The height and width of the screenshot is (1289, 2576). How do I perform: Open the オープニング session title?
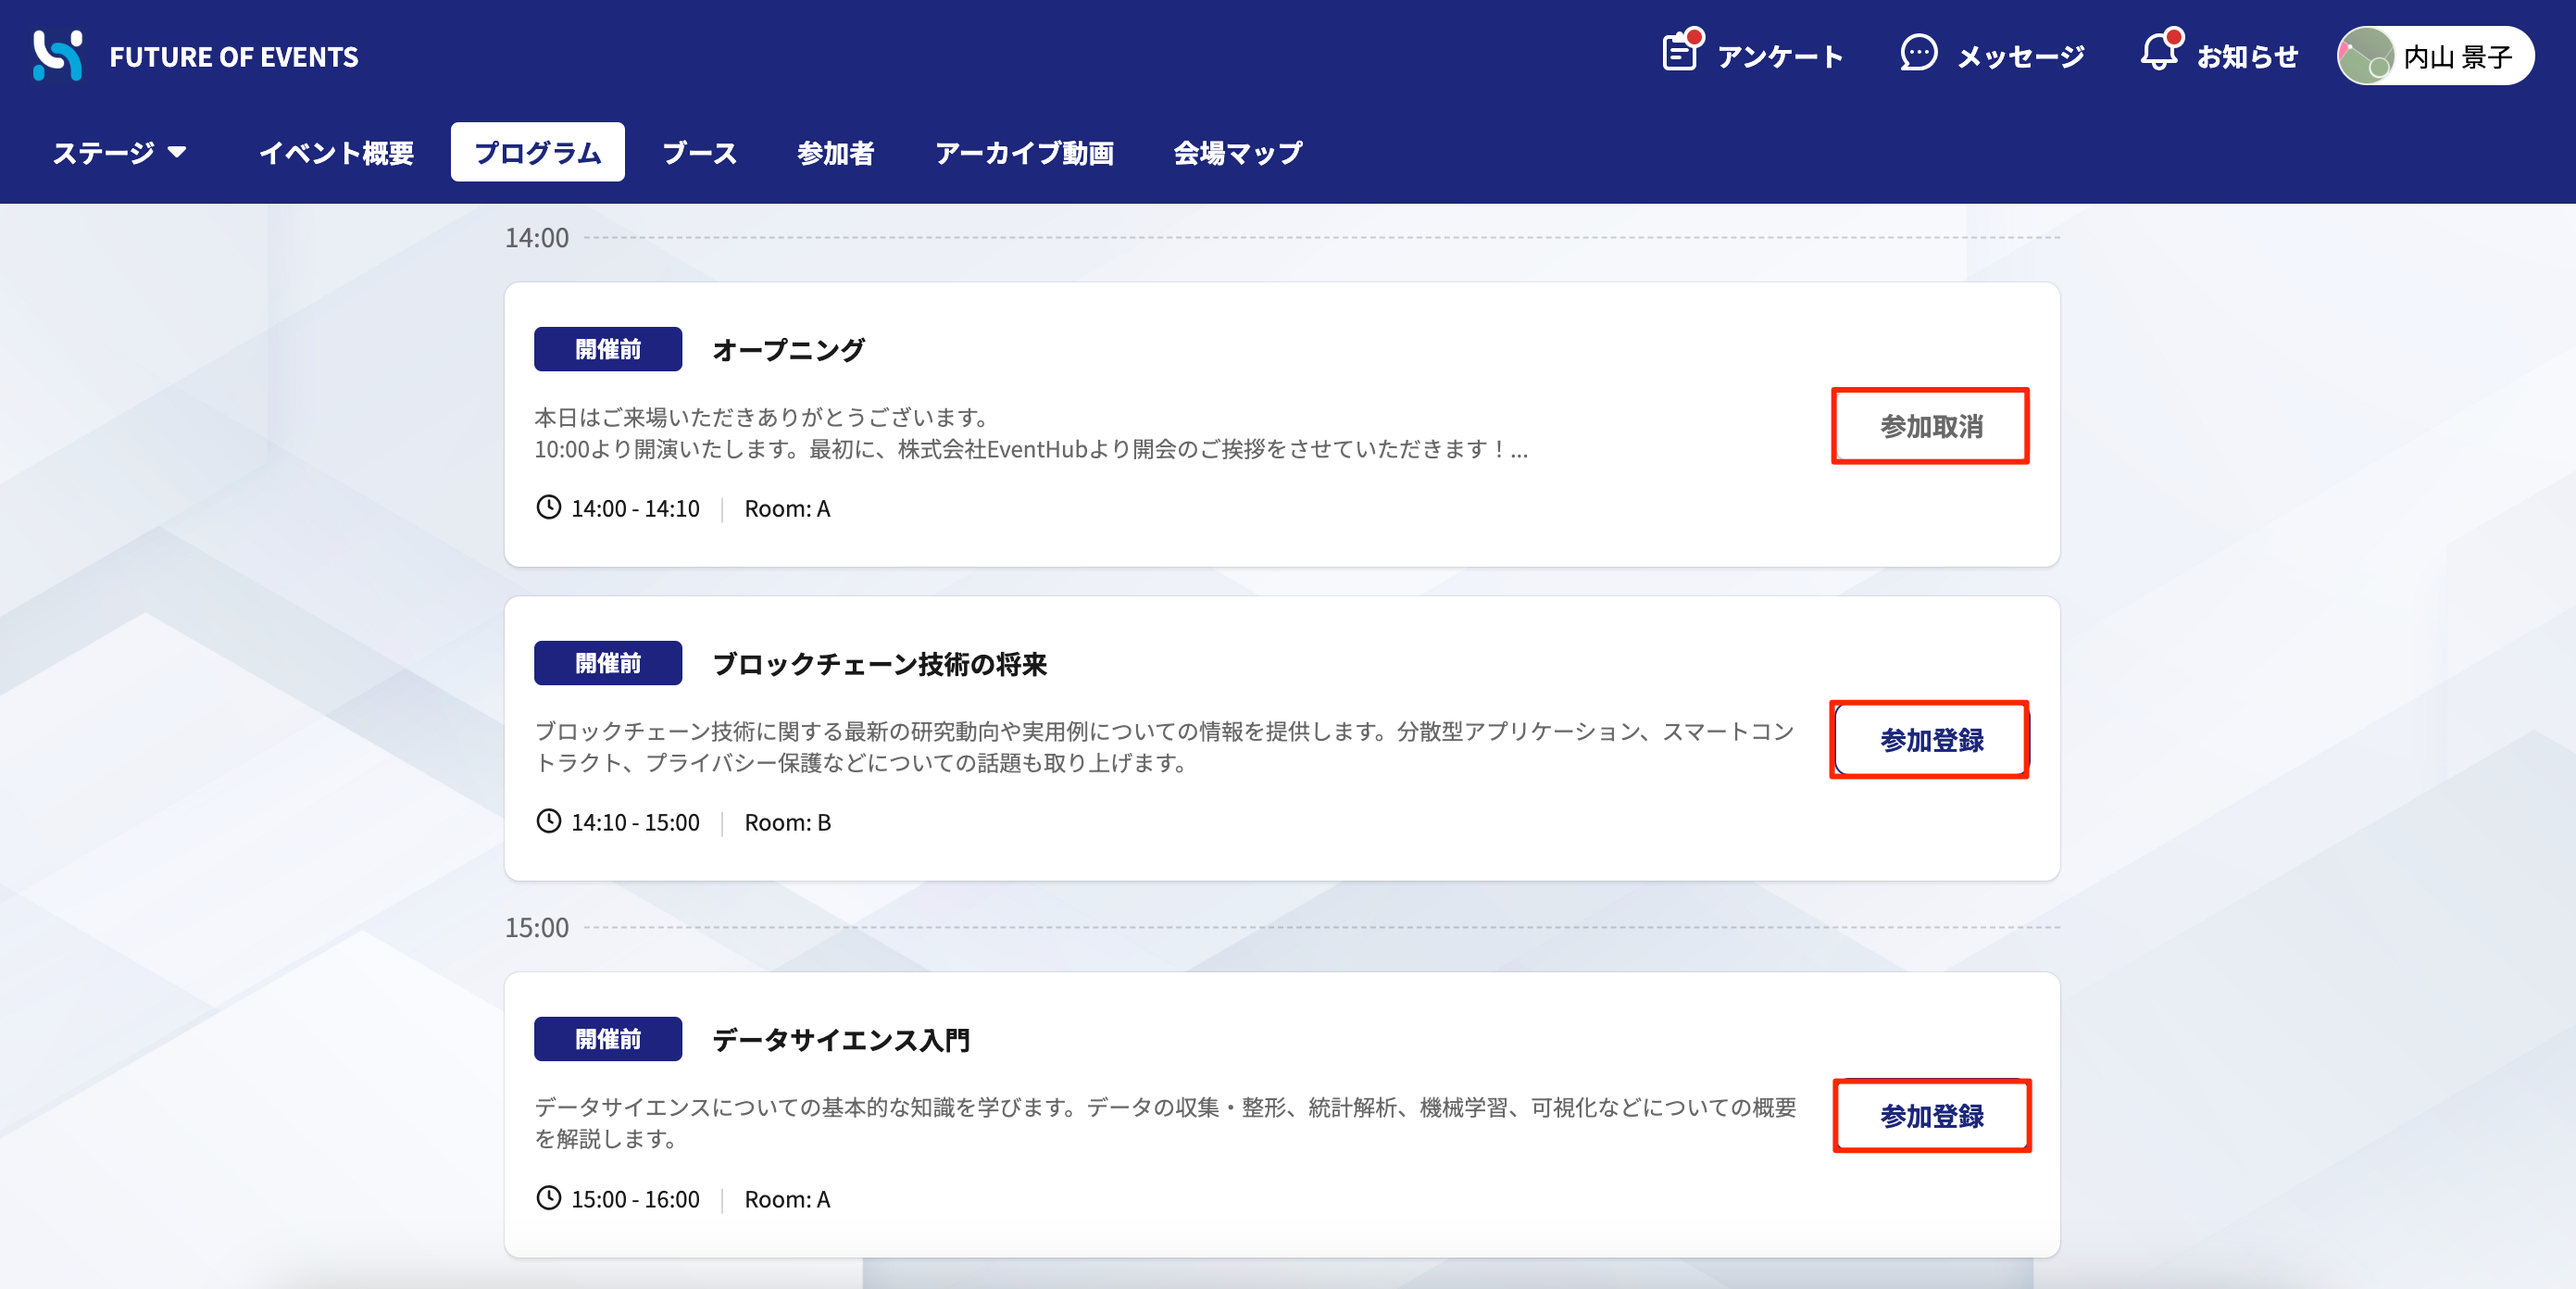(x=788, y=350)
